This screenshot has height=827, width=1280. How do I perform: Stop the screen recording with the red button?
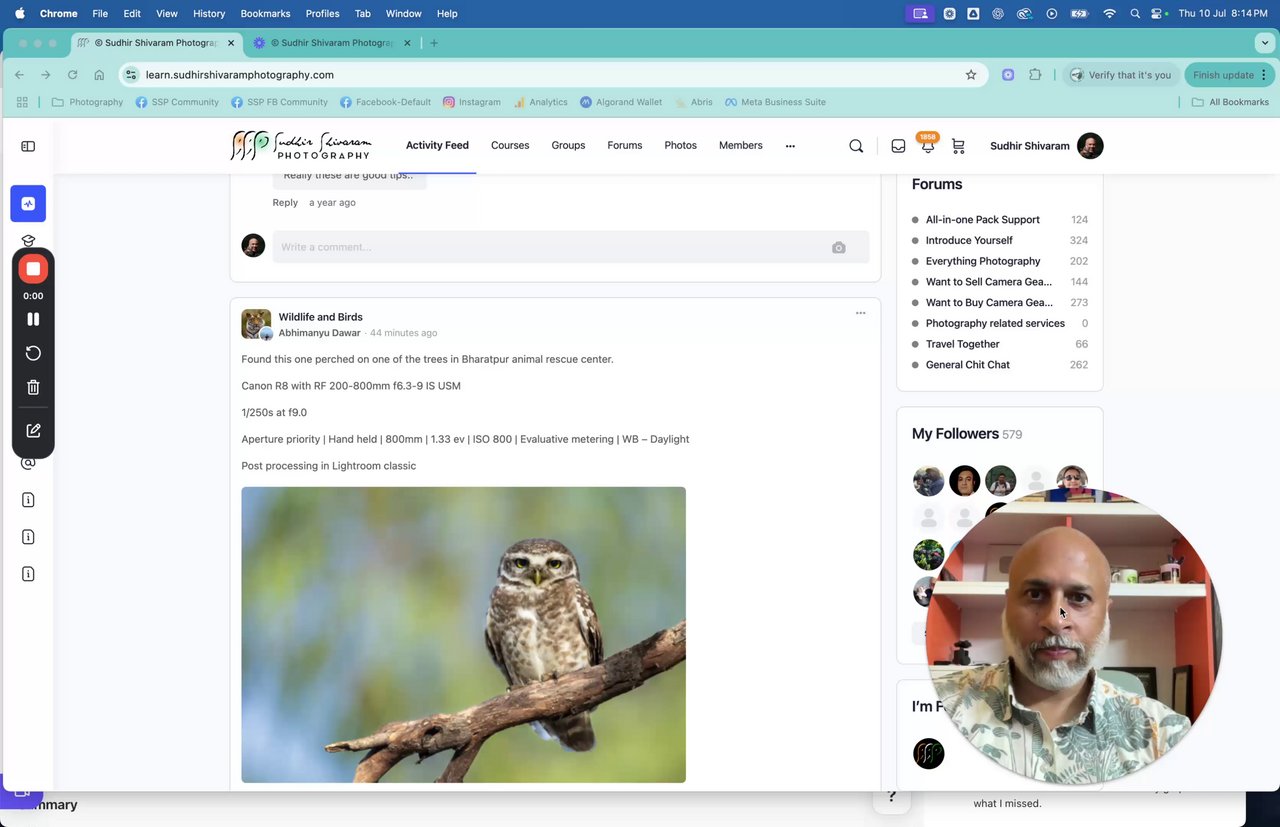[33, 269]
